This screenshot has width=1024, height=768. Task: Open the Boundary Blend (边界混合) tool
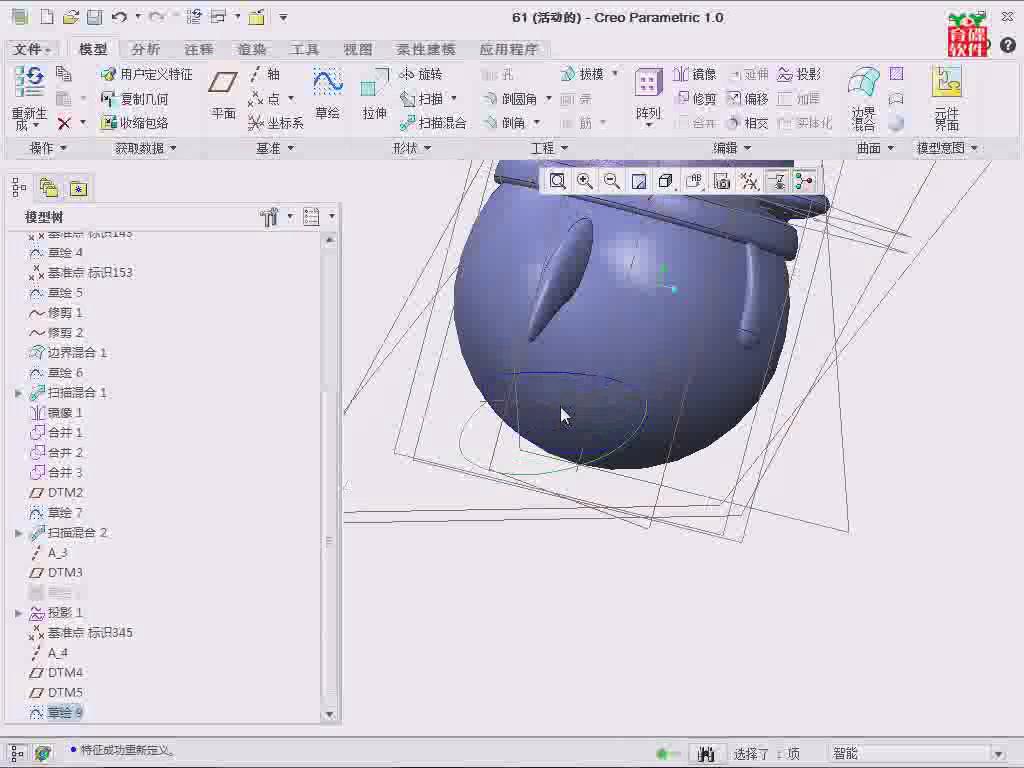863,98
